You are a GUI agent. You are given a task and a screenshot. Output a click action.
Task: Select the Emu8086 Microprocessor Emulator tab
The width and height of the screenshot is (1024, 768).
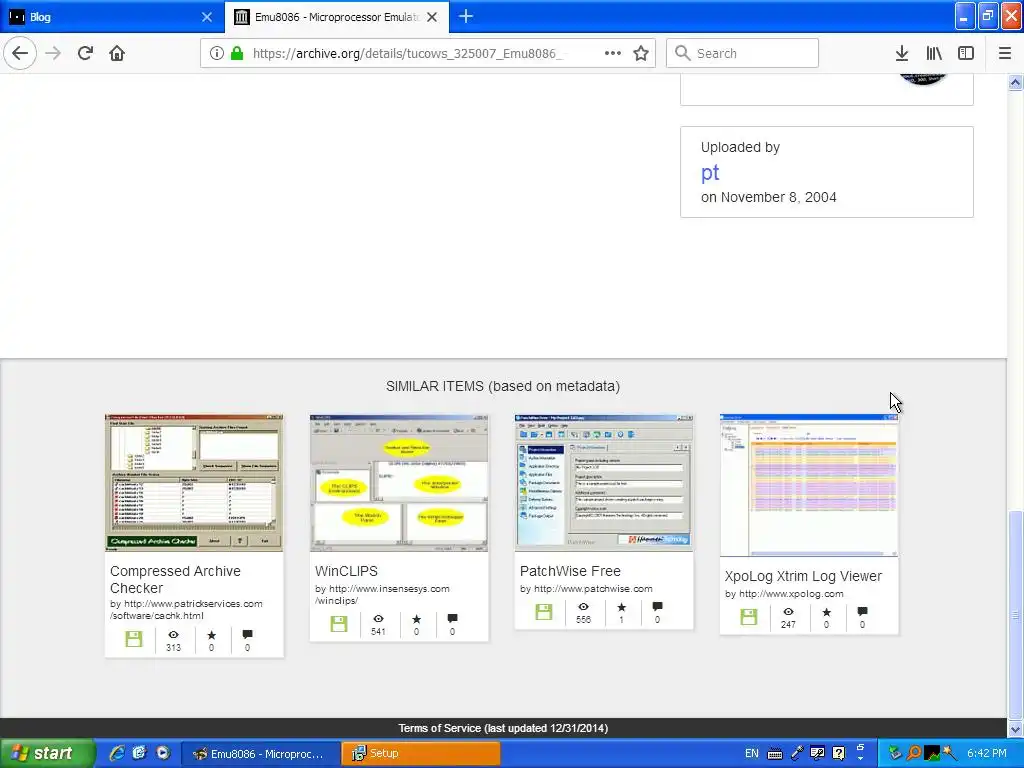(337, 17)
